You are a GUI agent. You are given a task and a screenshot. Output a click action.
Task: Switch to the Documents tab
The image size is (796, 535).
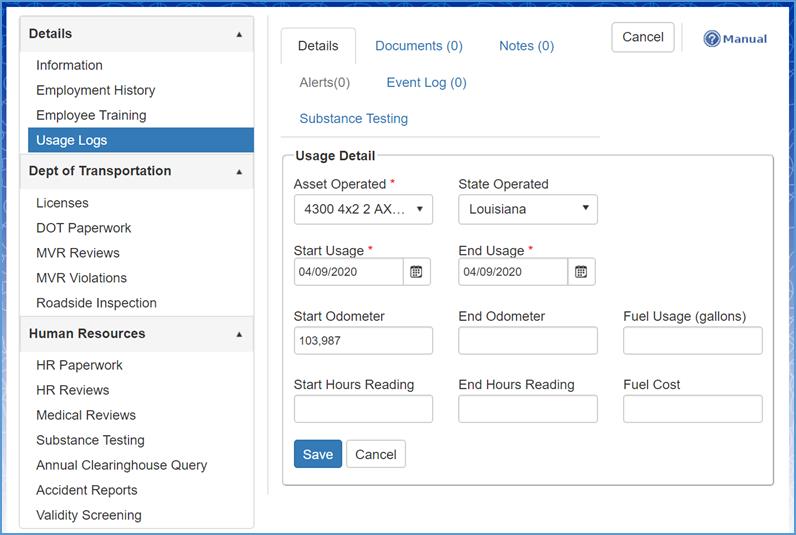(418, 46)
